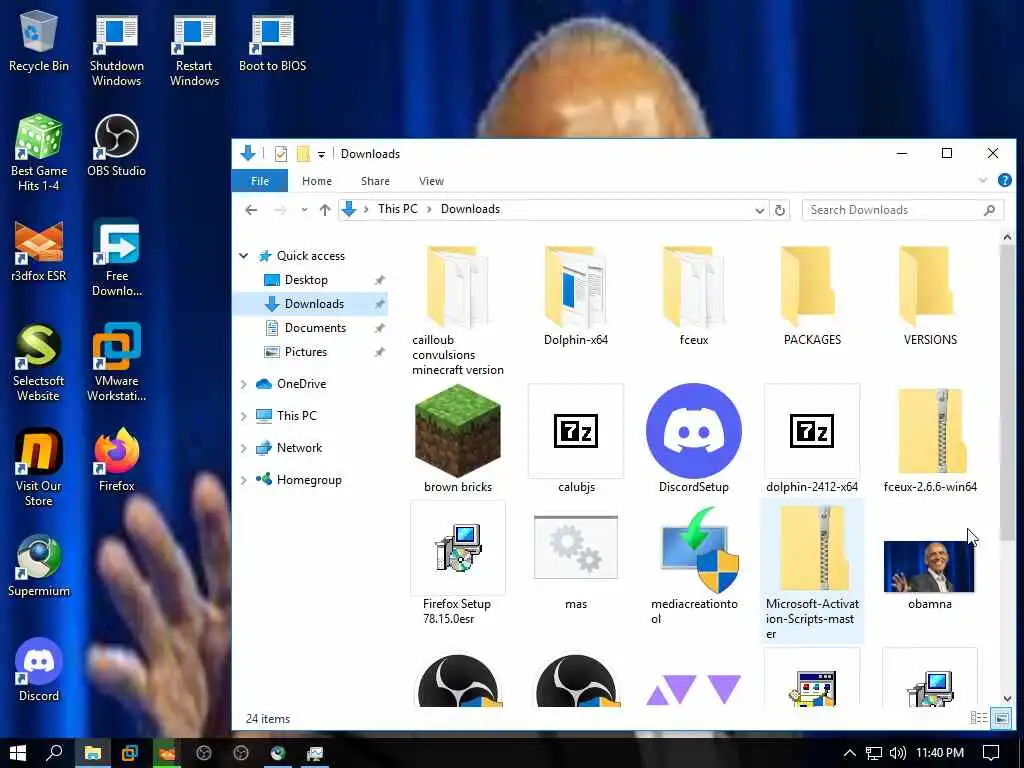Open Selectsoft Website desktop shortcut

(39, 362)
